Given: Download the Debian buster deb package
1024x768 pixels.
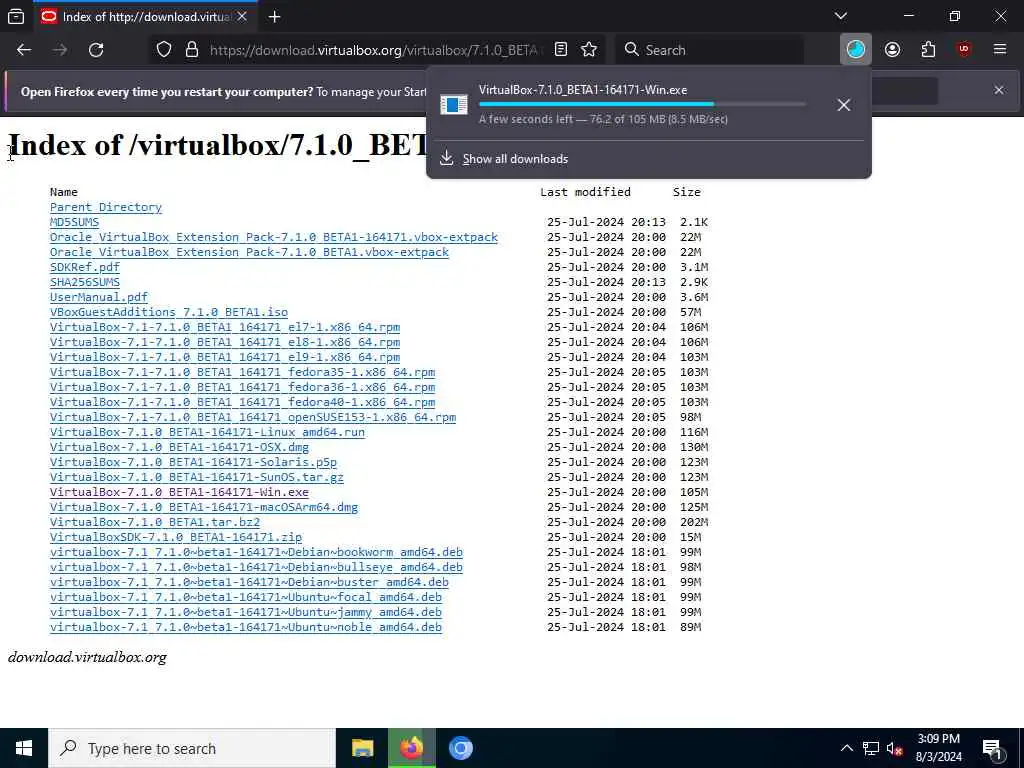Looking at the screenshot, I should tap(249, 583).
